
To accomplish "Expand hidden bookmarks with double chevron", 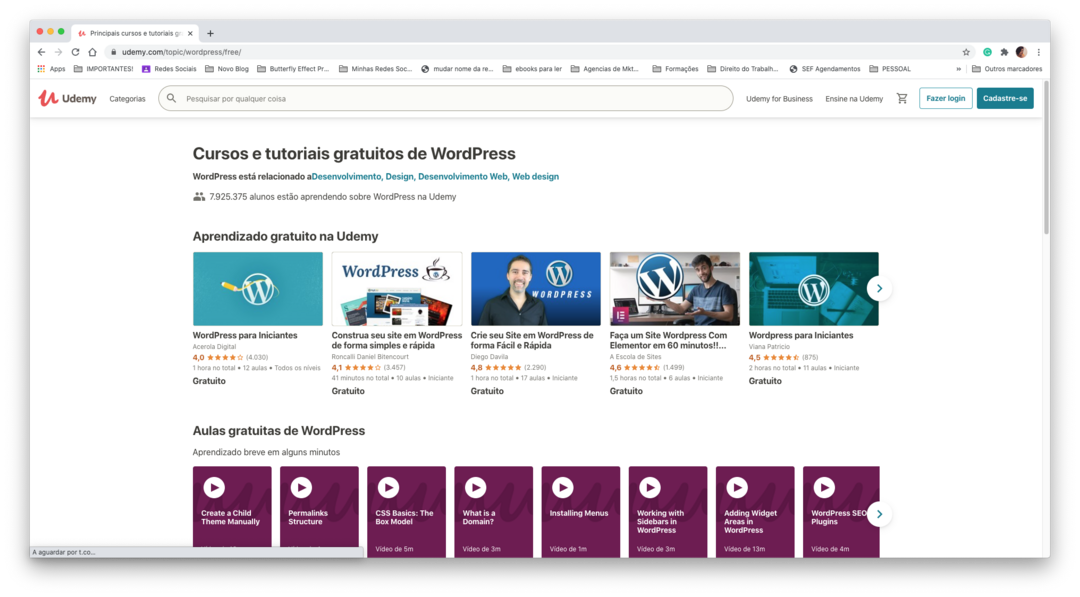I will pyautogui.click(x=958, y=69).
